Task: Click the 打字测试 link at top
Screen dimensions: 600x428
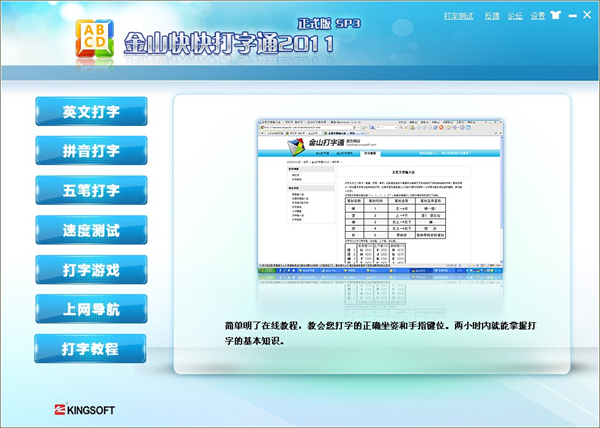Action: [x=459, y=17]
